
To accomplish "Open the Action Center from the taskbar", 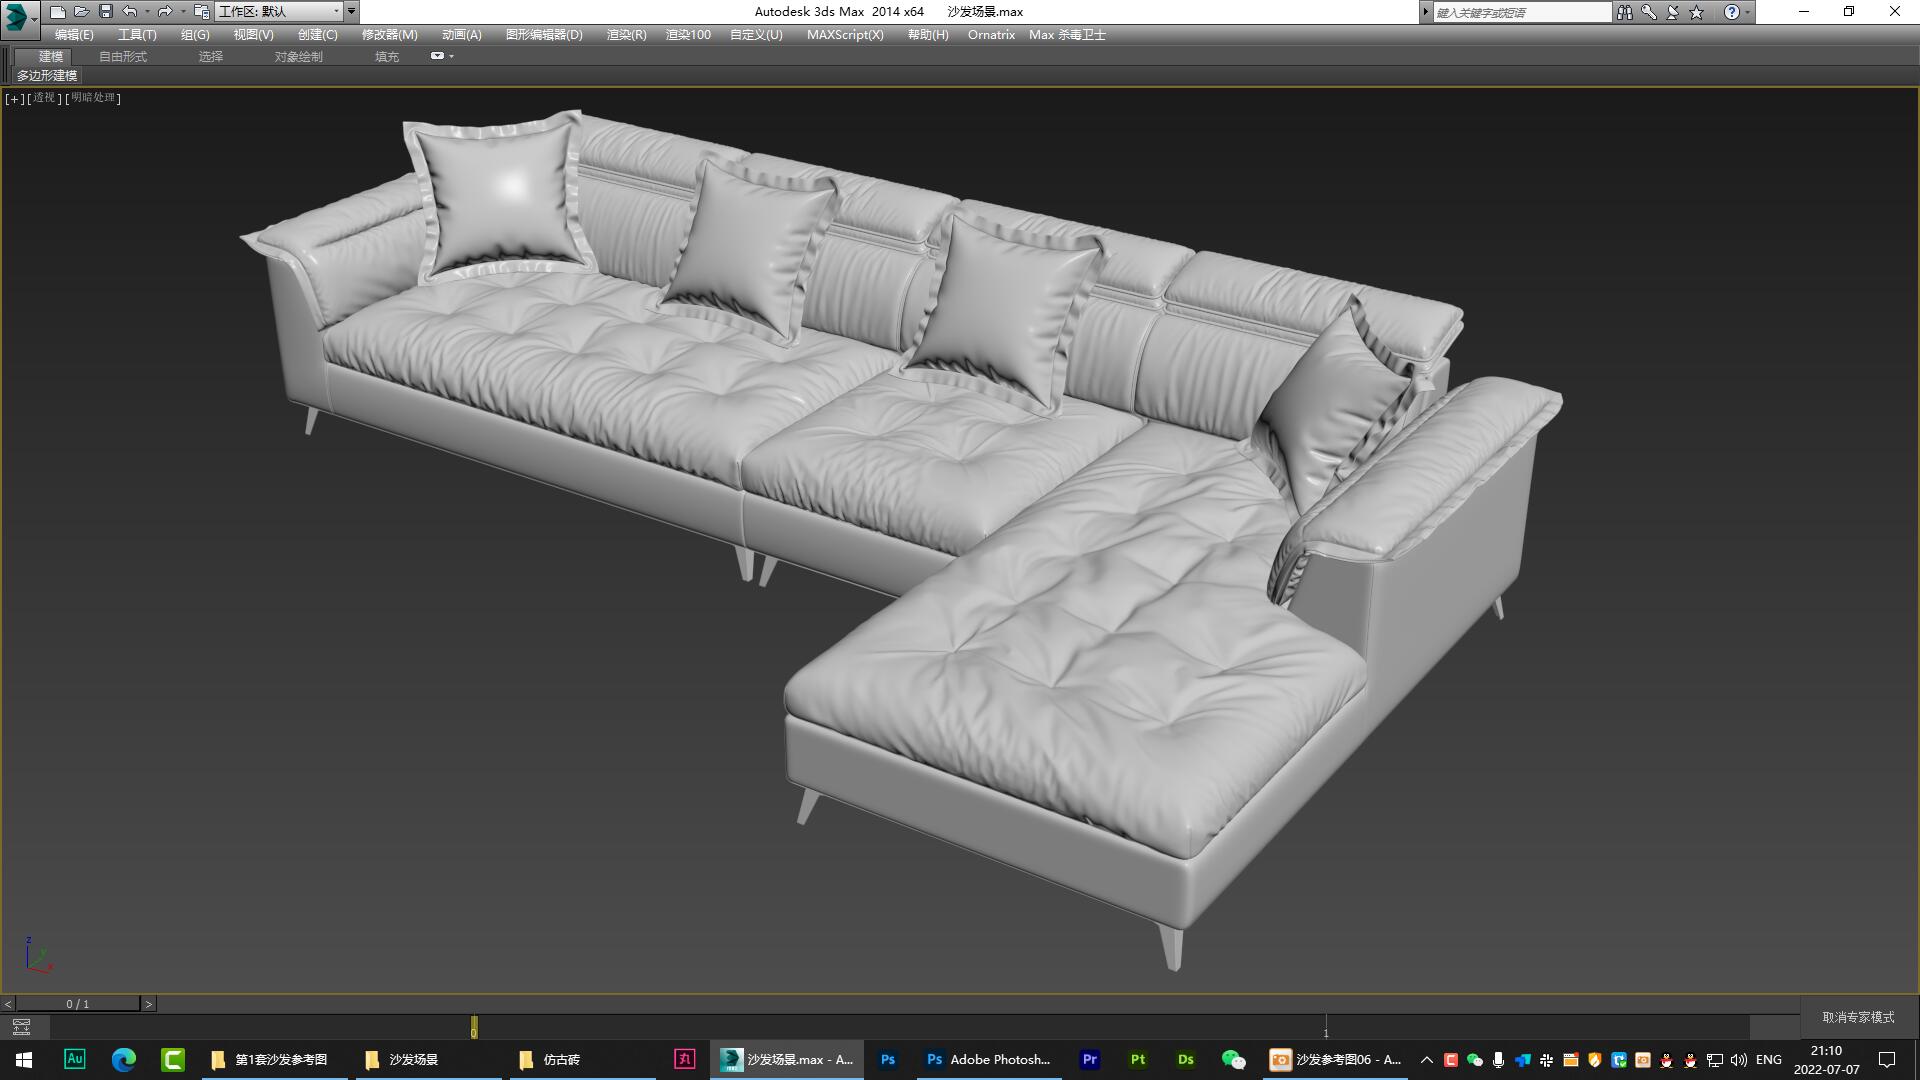I will coord(1887,1059).
